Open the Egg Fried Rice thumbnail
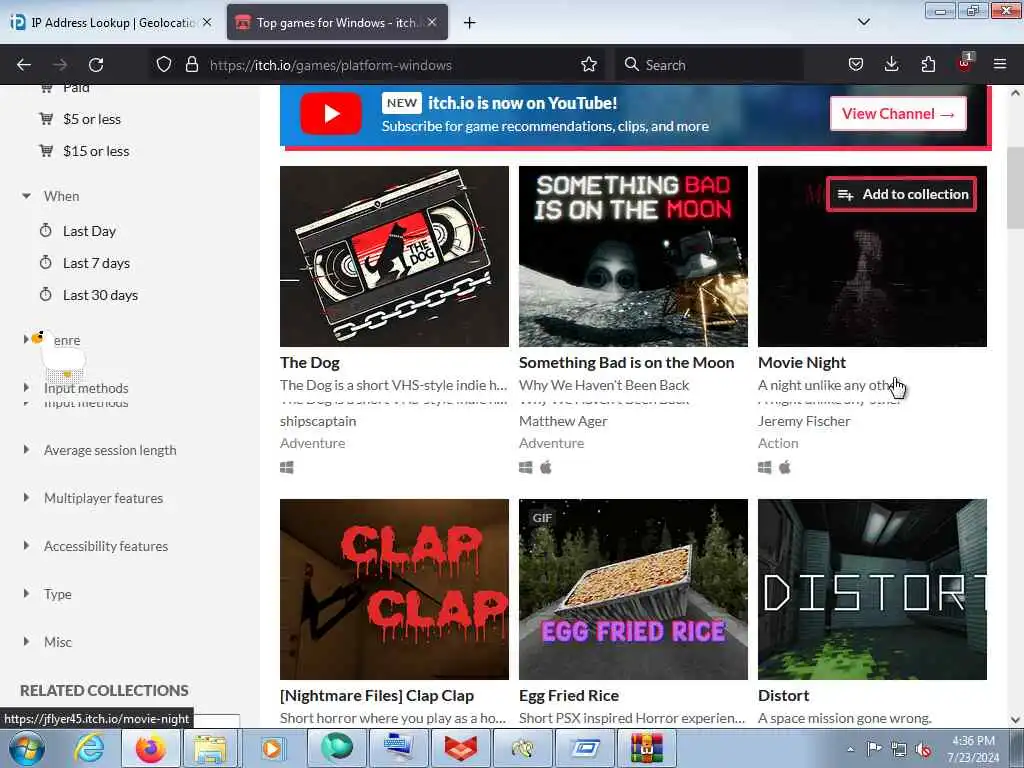This screenshot has height=768, width=1024. pos(633,589)
